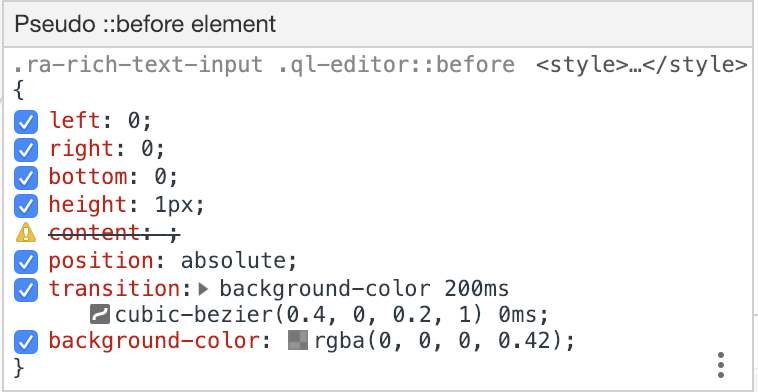
Task: Click the struck-through content property name
Action: coord(94,233)
